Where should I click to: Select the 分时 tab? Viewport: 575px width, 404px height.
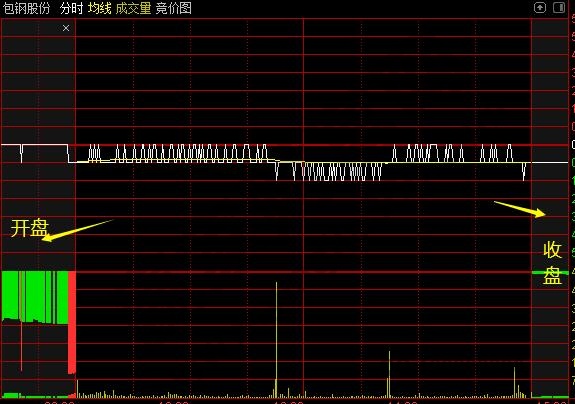[72, 8]
